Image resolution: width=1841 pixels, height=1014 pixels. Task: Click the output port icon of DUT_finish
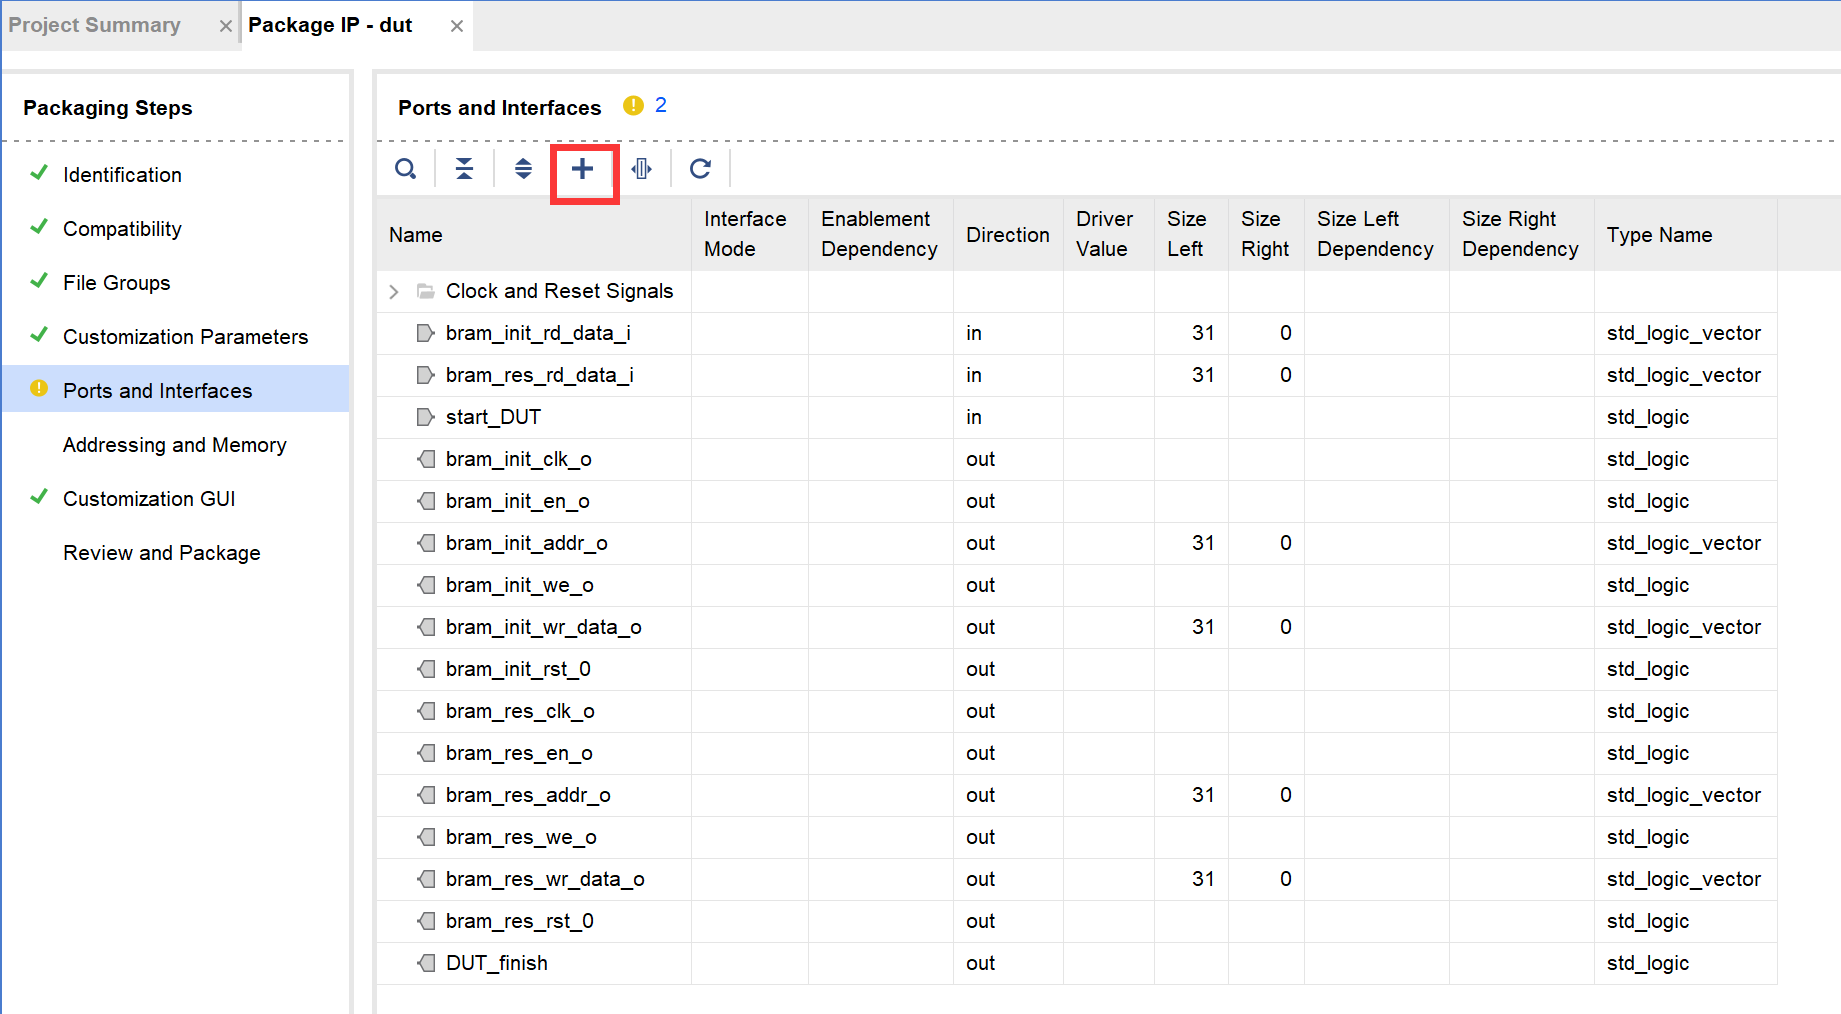[426, 963]
